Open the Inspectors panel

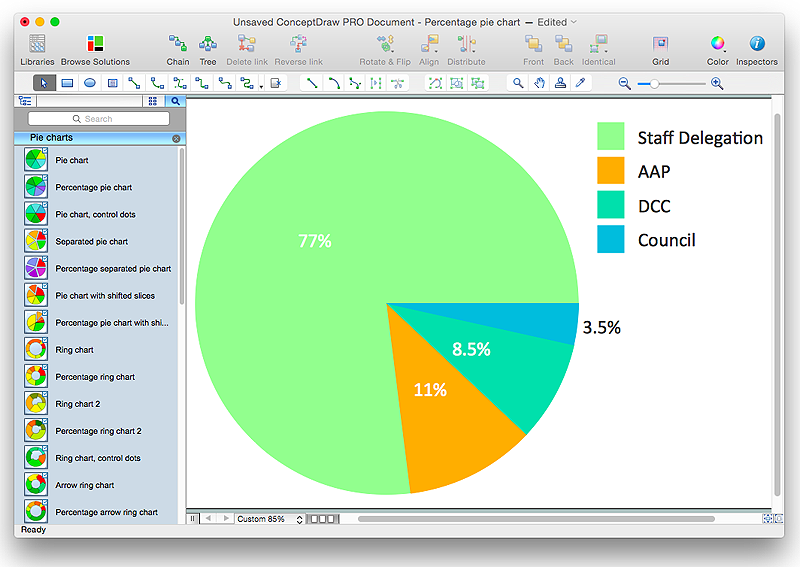757,50
